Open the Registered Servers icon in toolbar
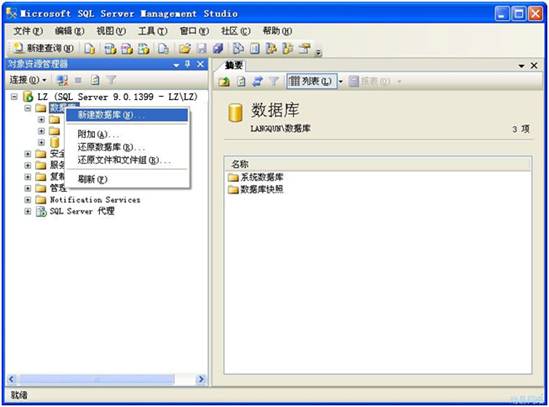The width and height of the screenshot is (549, 407). click(238, 48)
